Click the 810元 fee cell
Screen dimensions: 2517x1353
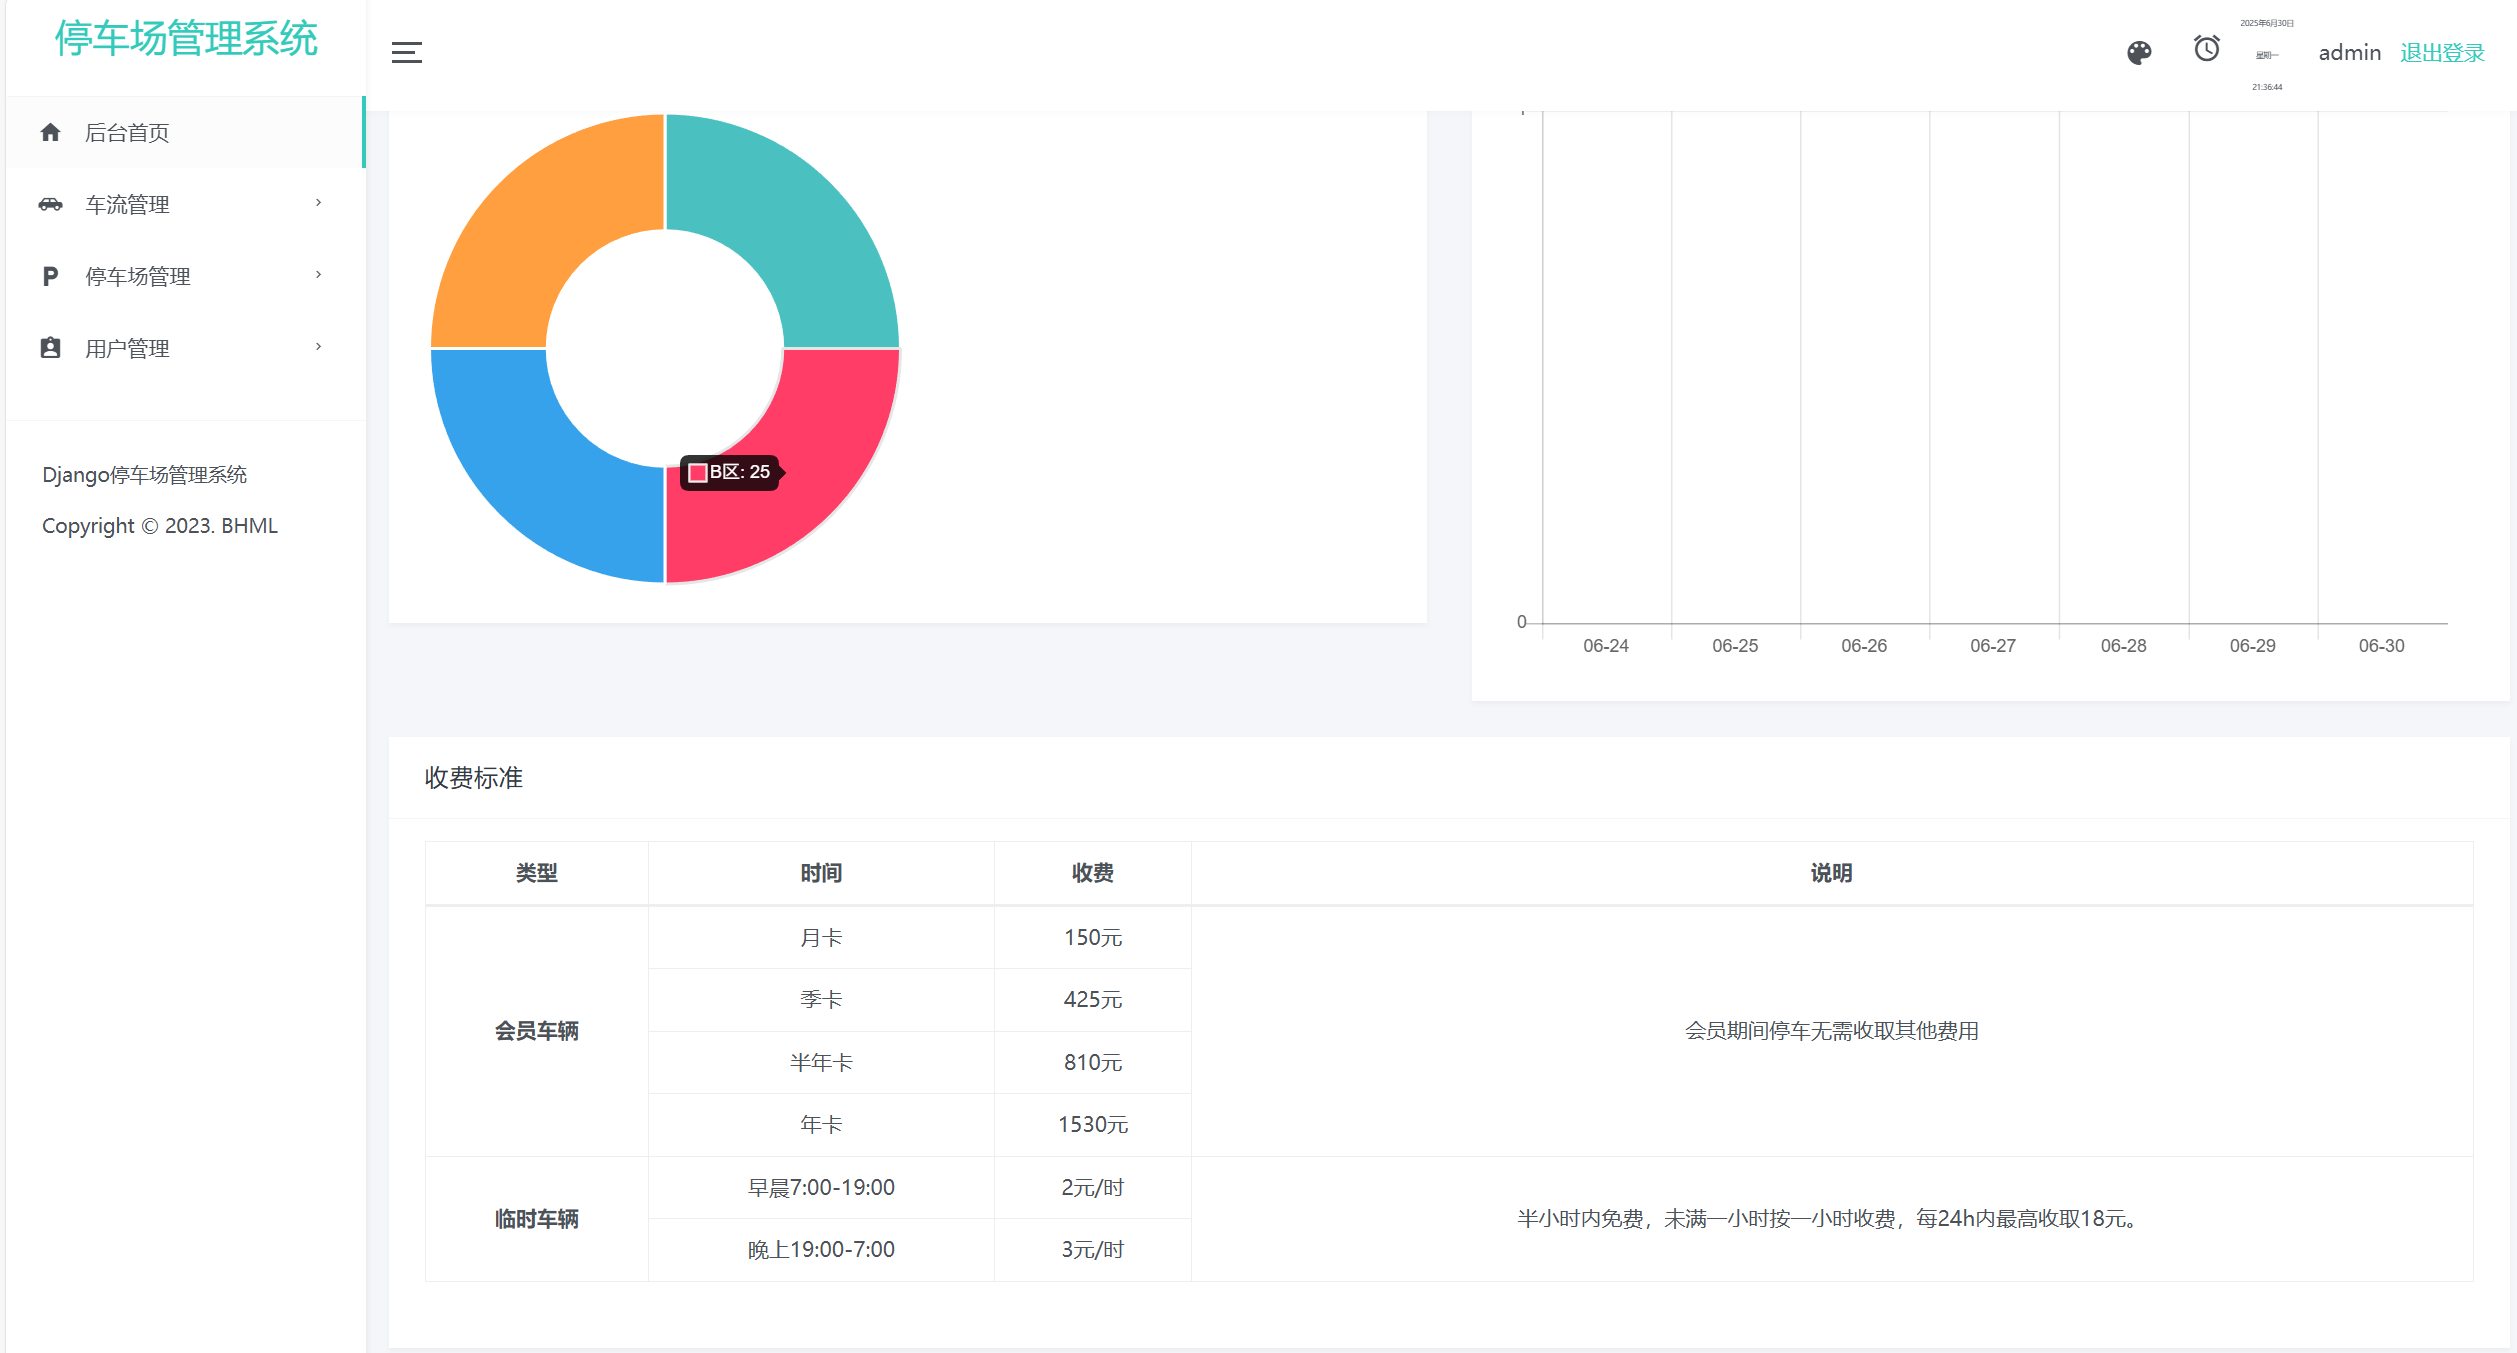(1093, 1063)
